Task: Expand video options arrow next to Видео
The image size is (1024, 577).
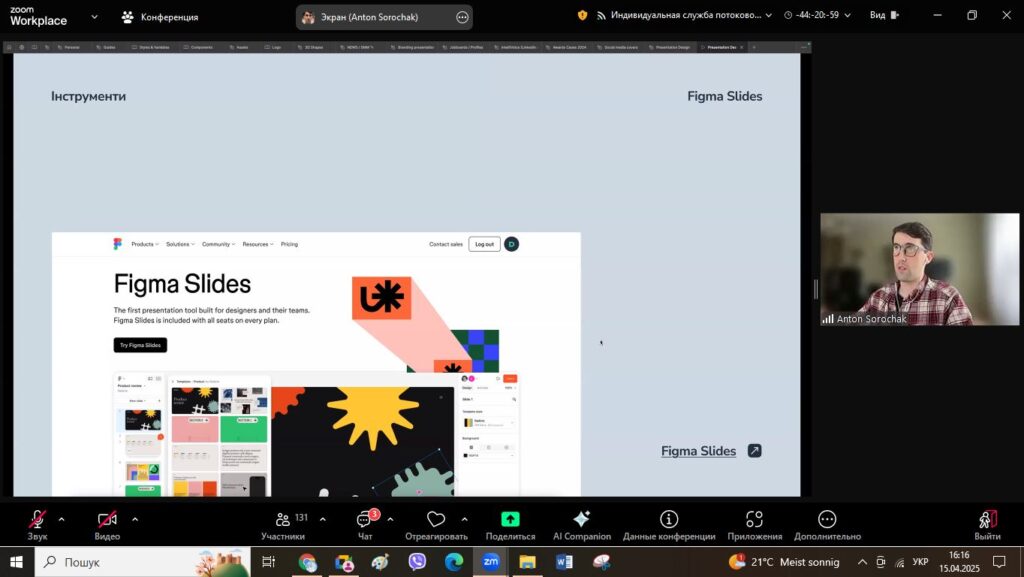Action: tap(135, 520)
